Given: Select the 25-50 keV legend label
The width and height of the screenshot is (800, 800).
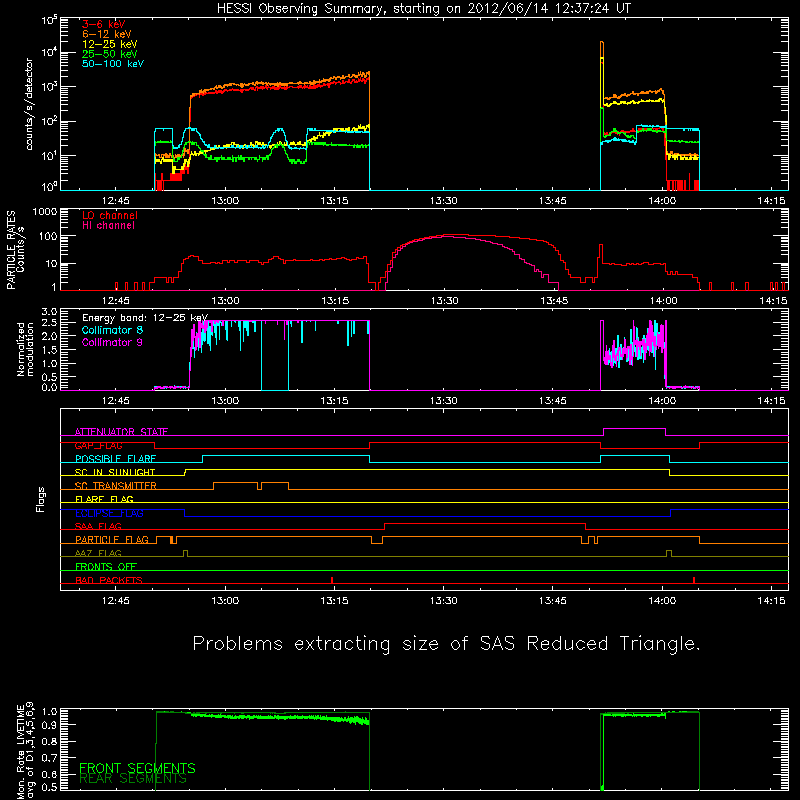Looking at the screenshot, I should click(x=110, y=54).
